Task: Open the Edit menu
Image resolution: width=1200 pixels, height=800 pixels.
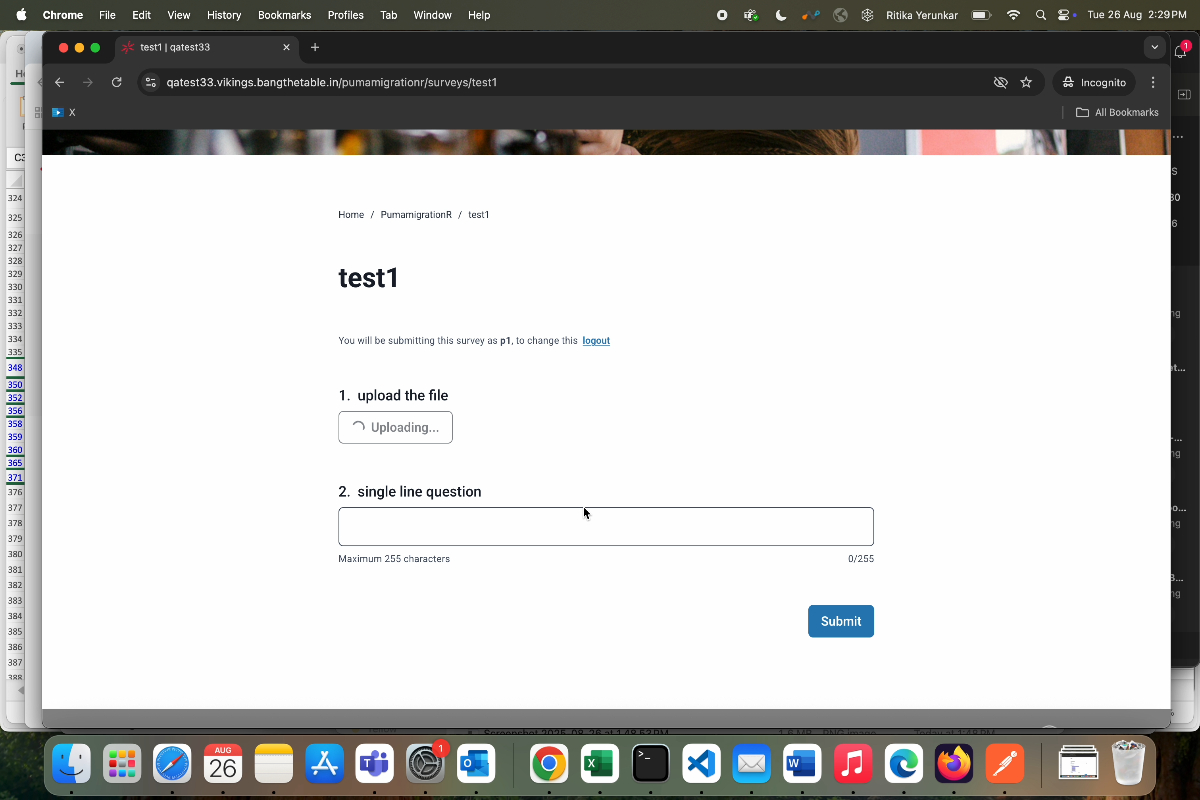Action: pyautogui.click(x=141, y=15)
